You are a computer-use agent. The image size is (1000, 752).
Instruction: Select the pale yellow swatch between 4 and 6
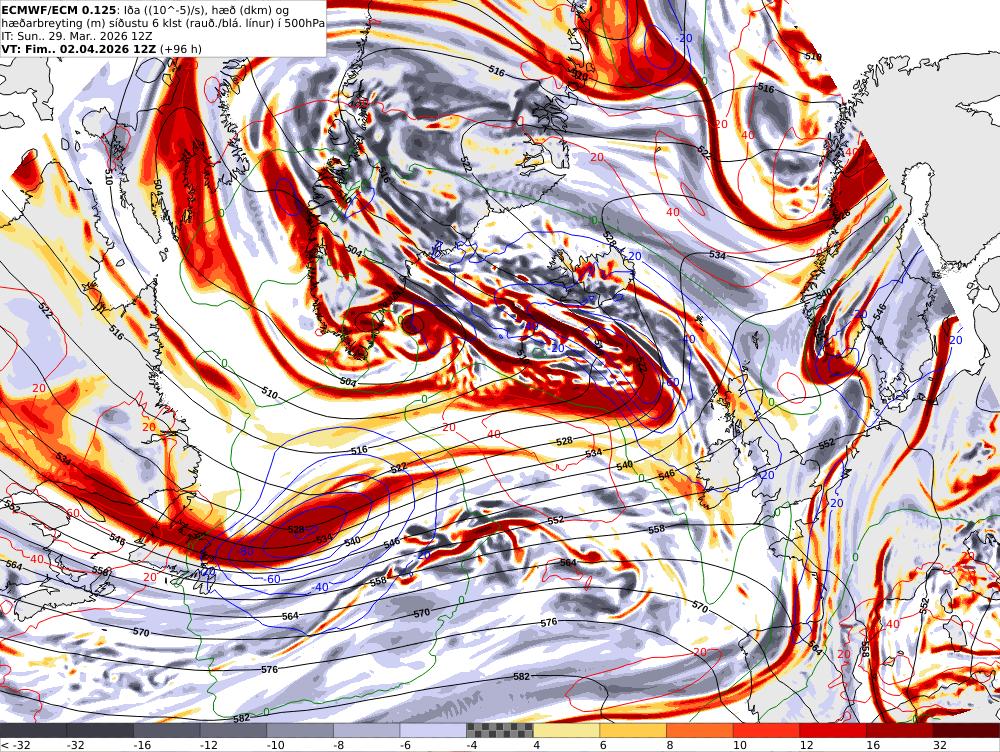tap(566, 730)
